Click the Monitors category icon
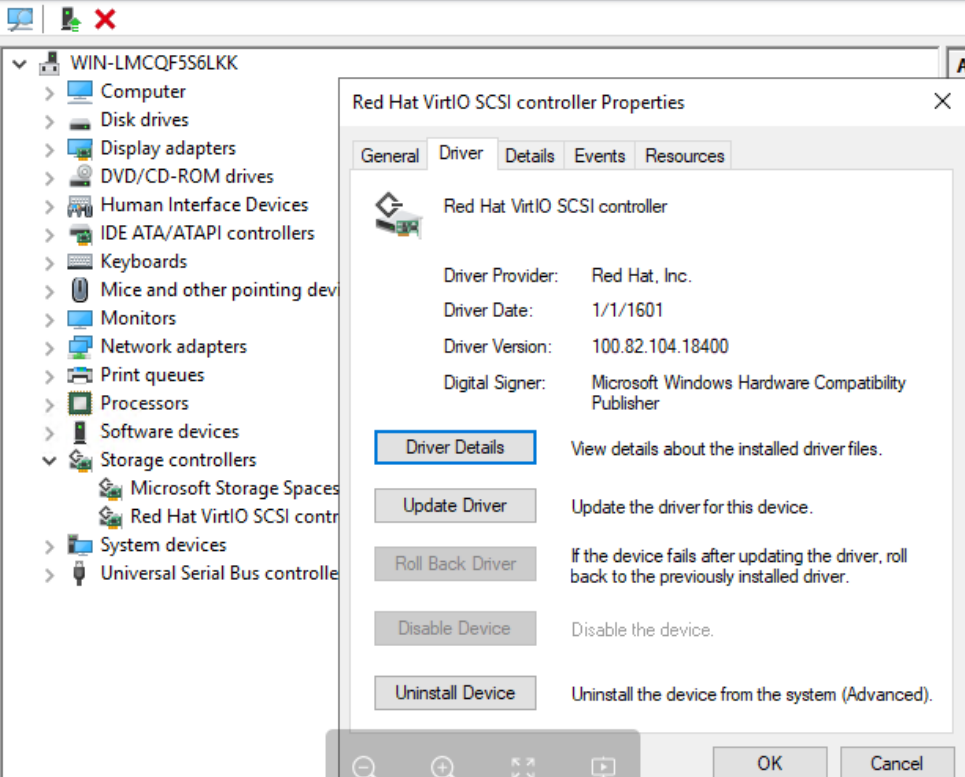This screenshot has height=777, width=965. click(80, 319)
